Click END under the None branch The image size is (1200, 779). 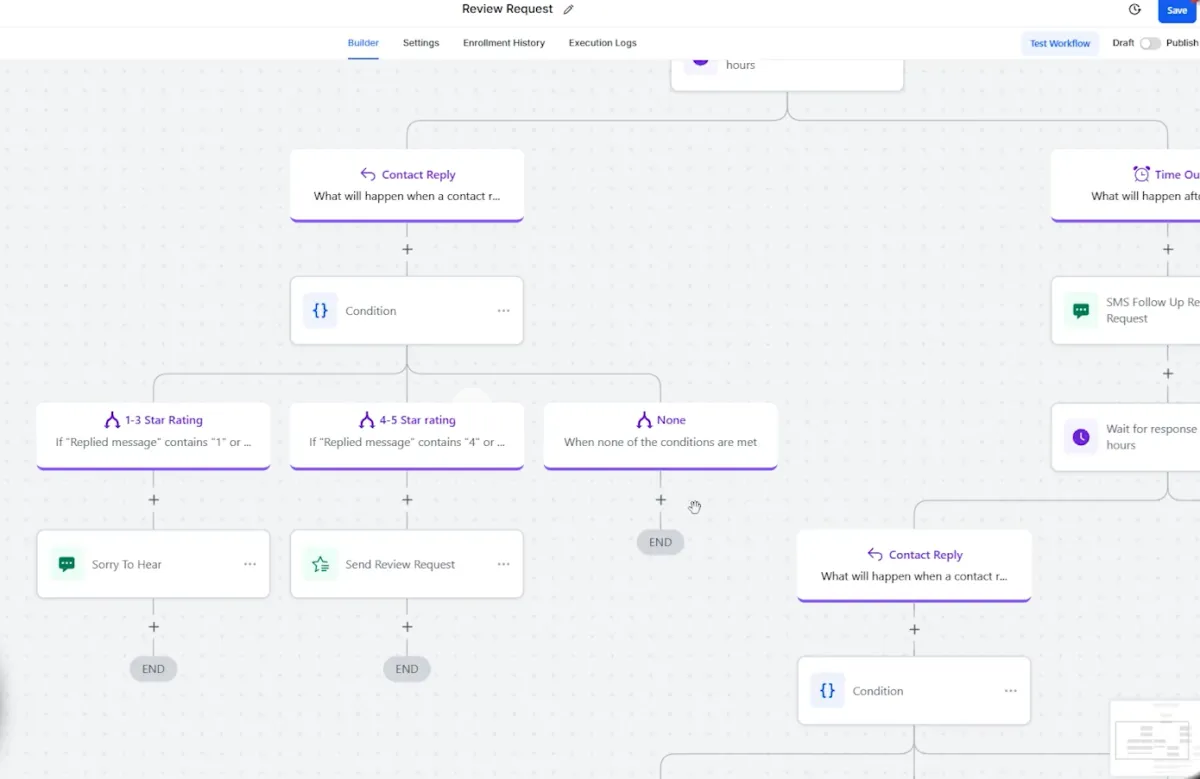[x=660, y=542]
